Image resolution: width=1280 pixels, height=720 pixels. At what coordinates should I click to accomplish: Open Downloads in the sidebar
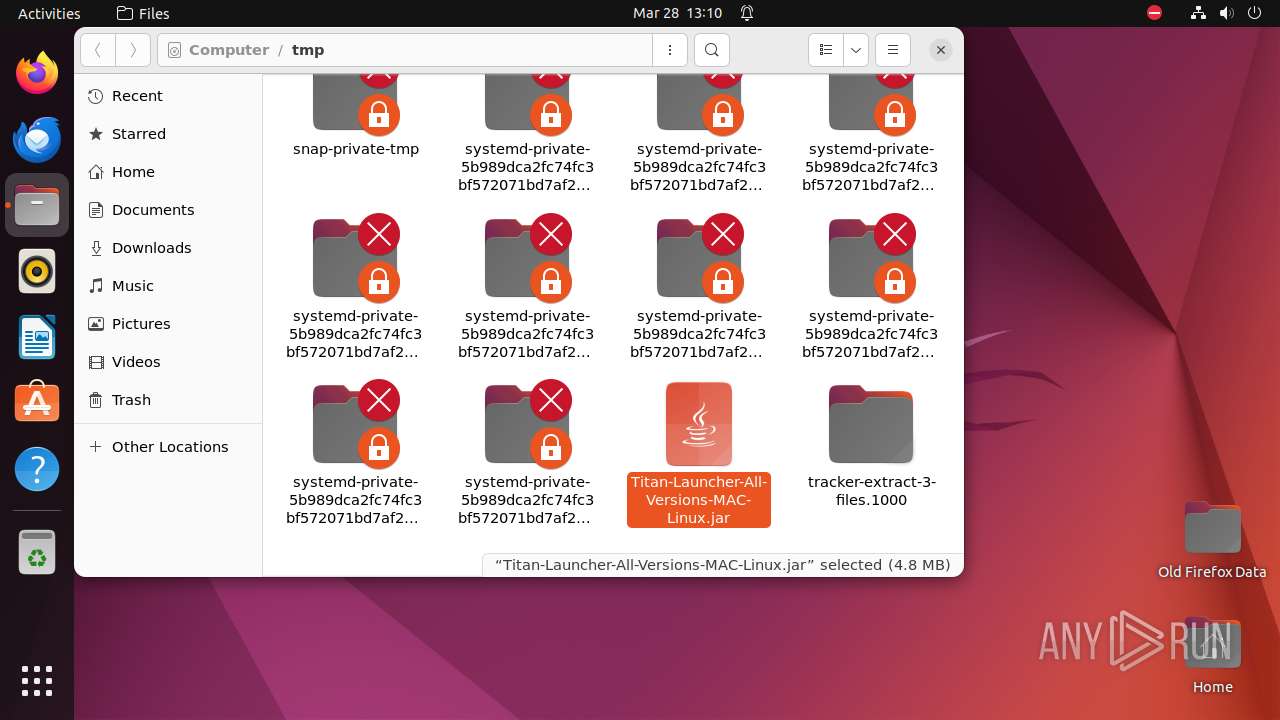(168, 248)
